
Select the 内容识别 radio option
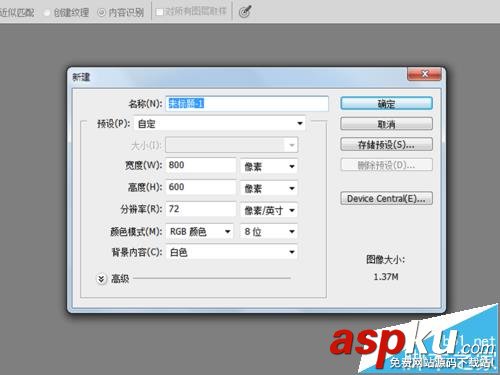[120, 13]
